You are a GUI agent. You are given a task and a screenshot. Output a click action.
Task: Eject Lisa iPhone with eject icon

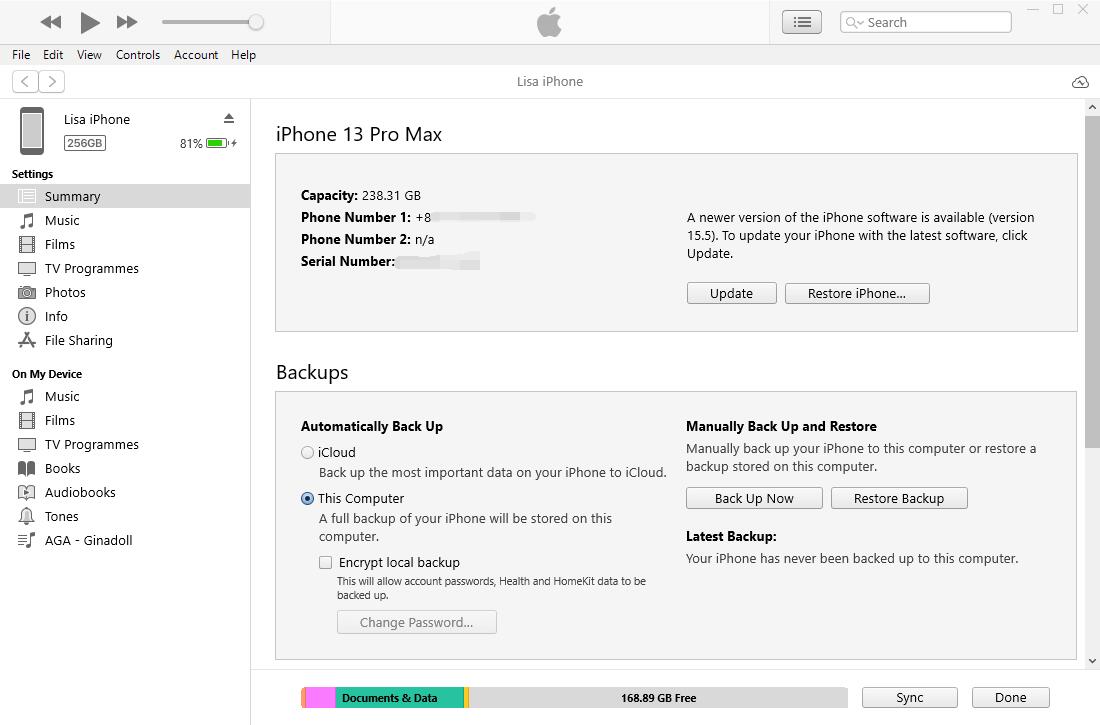[229, 118]
